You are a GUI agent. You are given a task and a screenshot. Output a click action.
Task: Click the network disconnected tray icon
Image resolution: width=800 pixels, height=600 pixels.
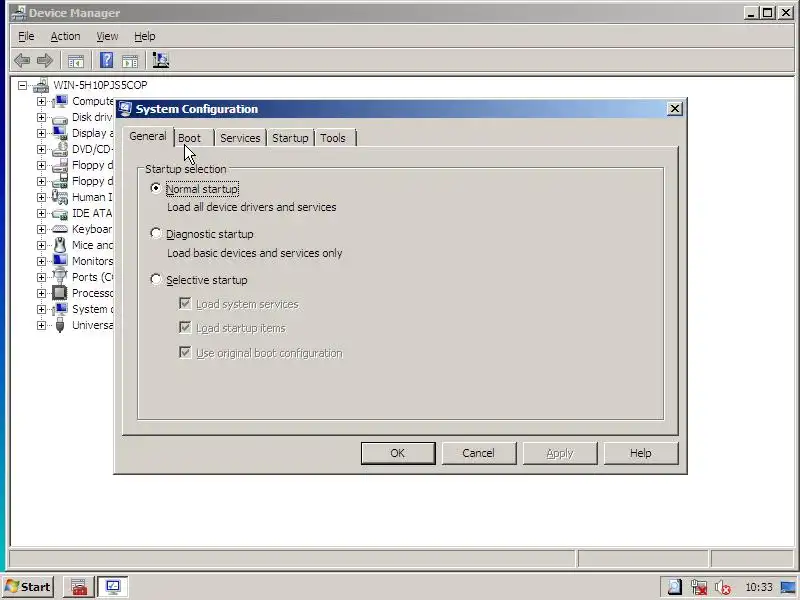699,587
